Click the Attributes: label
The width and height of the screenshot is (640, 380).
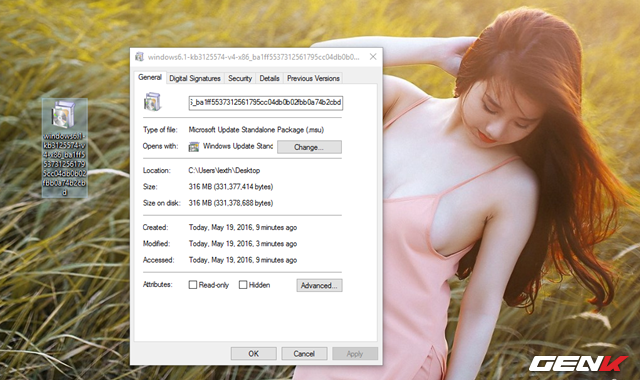tap(158, 284)
